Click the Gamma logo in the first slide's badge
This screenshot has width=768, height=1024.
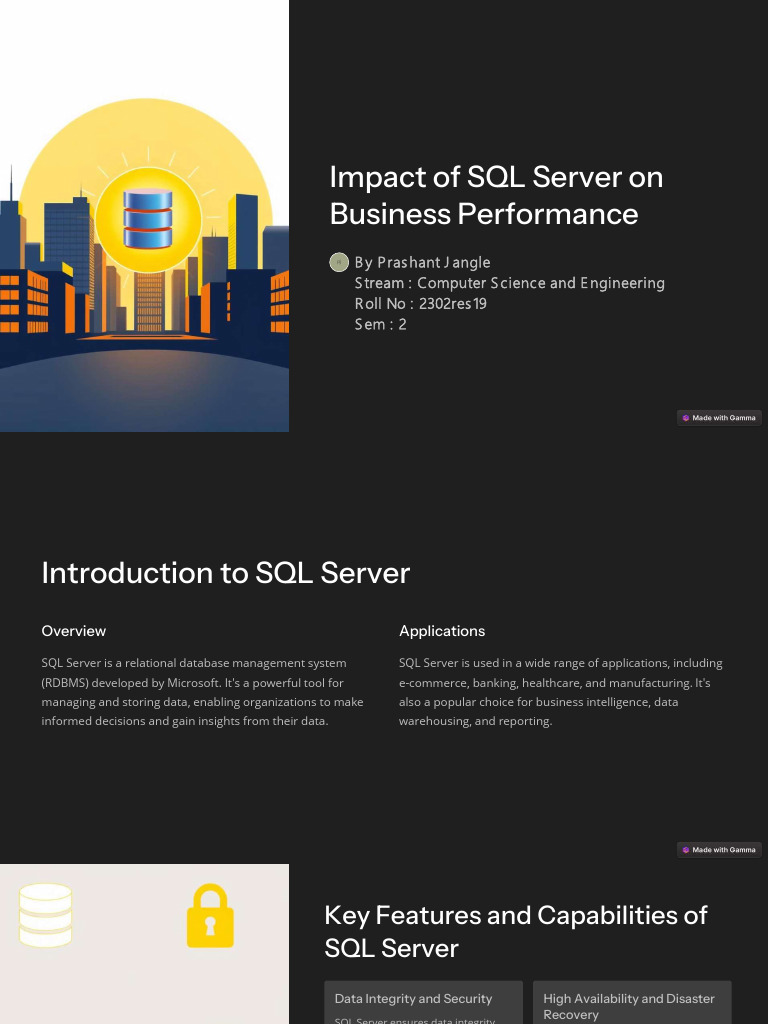coord(686,418)
